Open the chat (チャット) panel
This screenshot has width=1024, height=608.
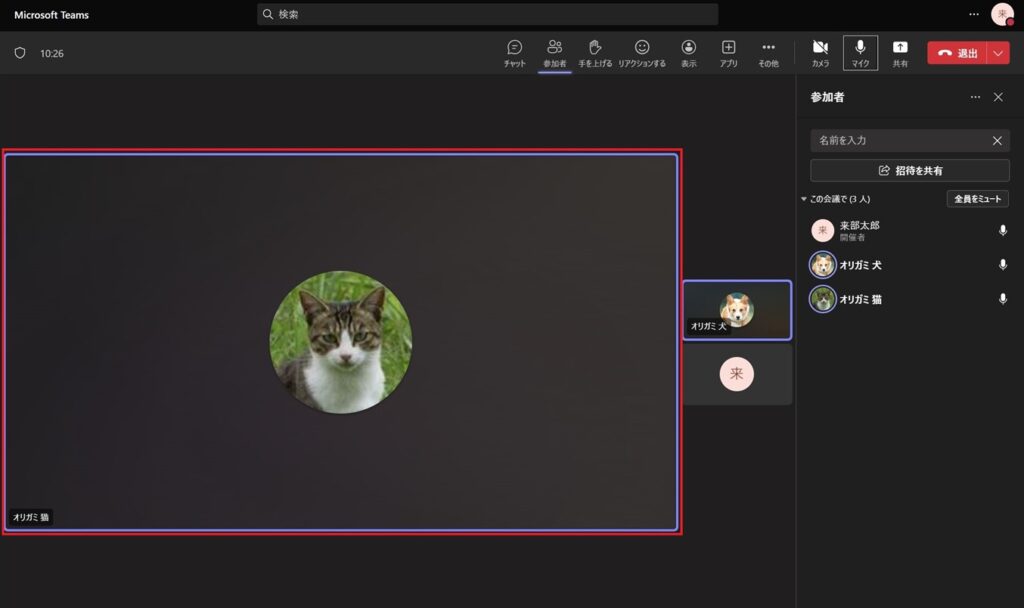[514, 52]
